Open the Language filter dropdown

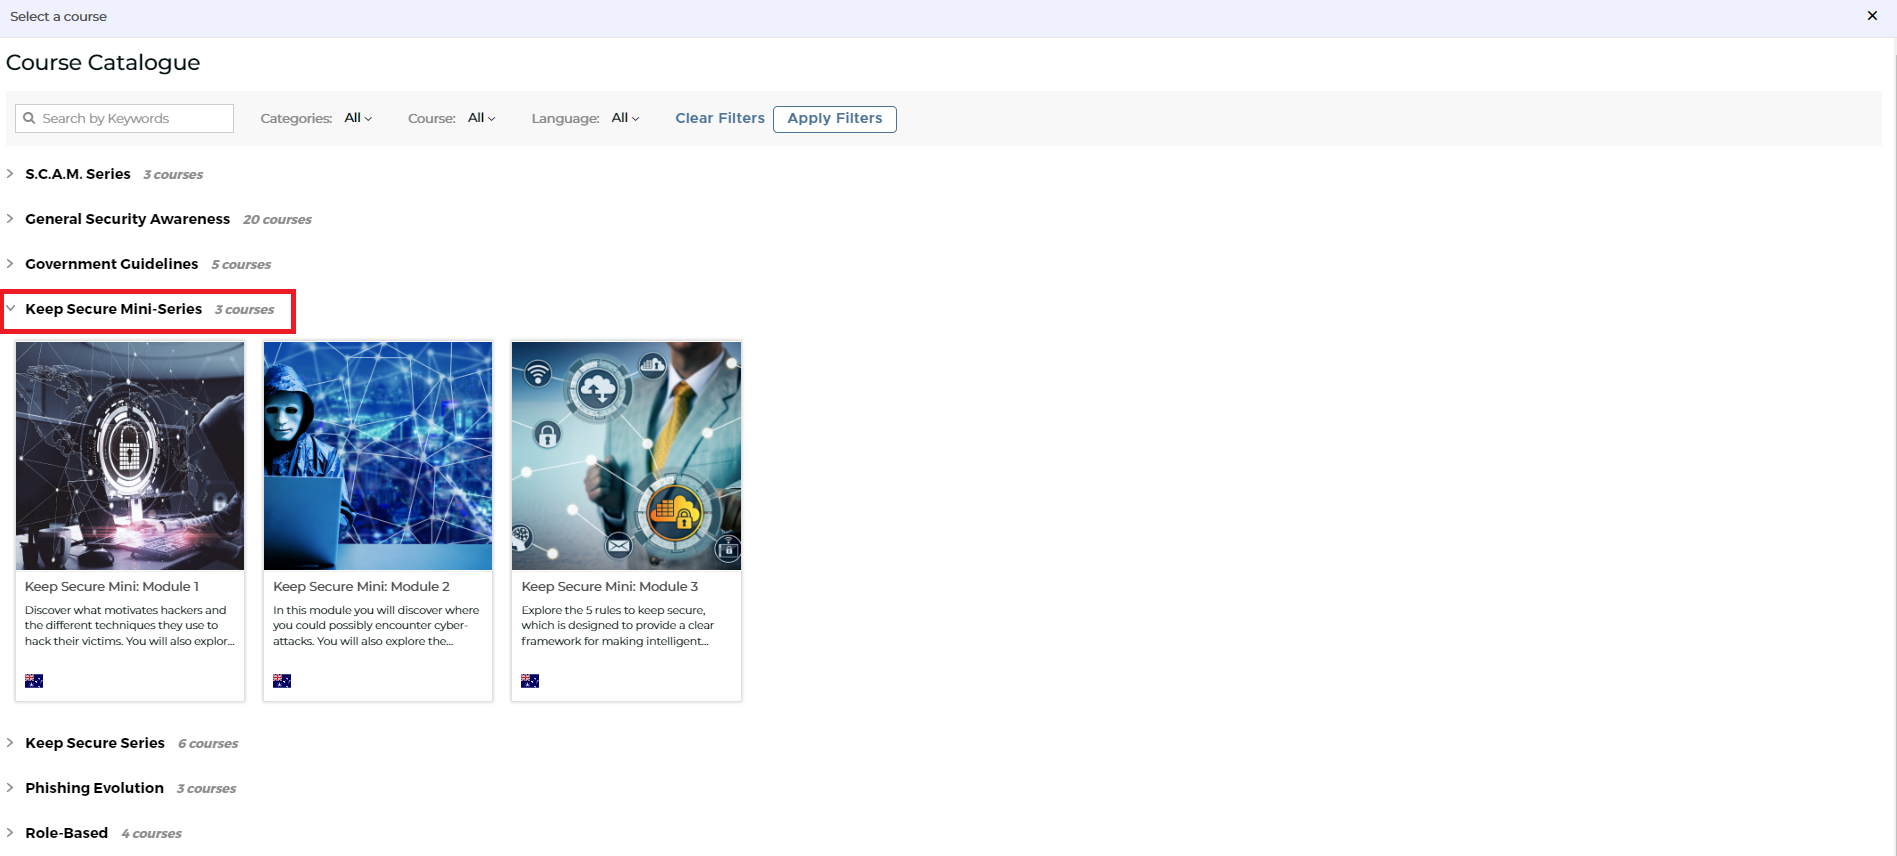(625, 118)
